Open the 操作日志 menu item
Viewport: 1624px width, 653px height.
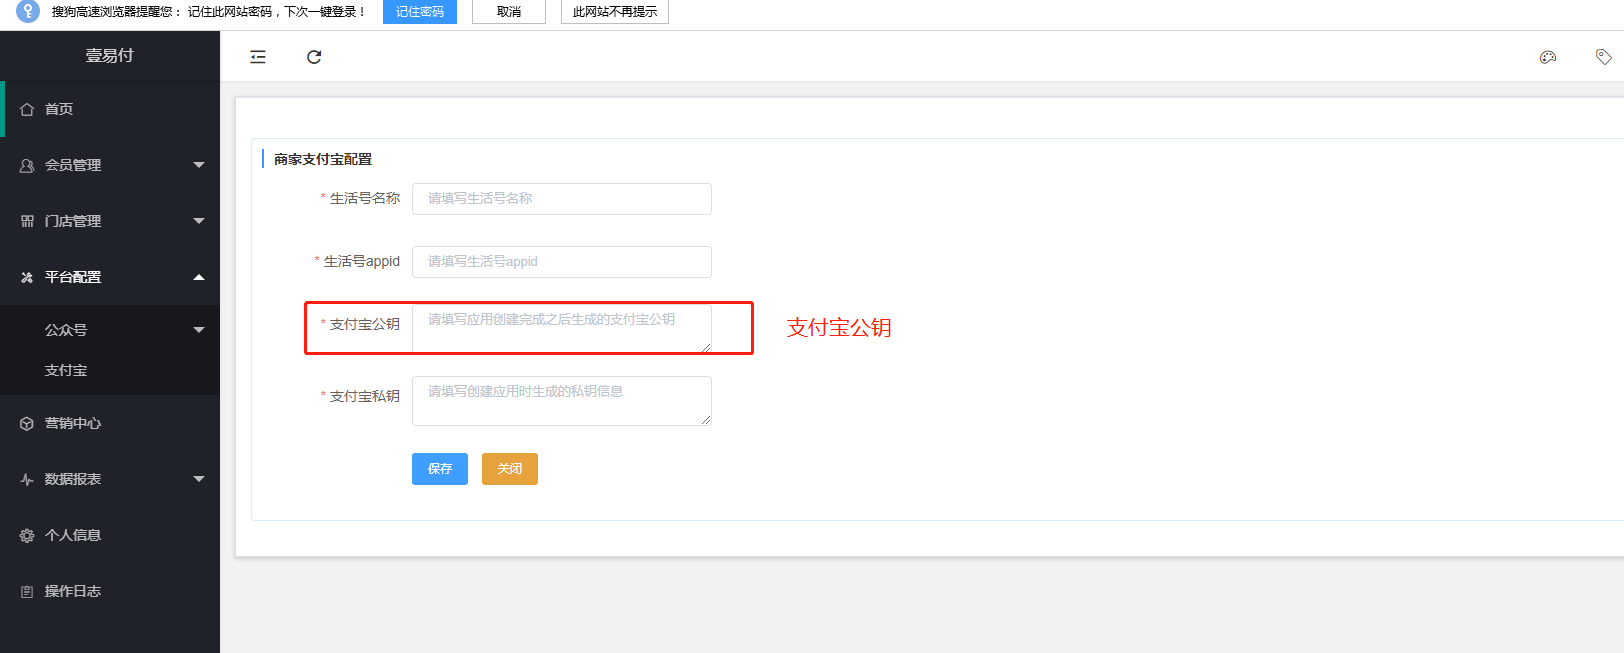[x=110, y=591]
